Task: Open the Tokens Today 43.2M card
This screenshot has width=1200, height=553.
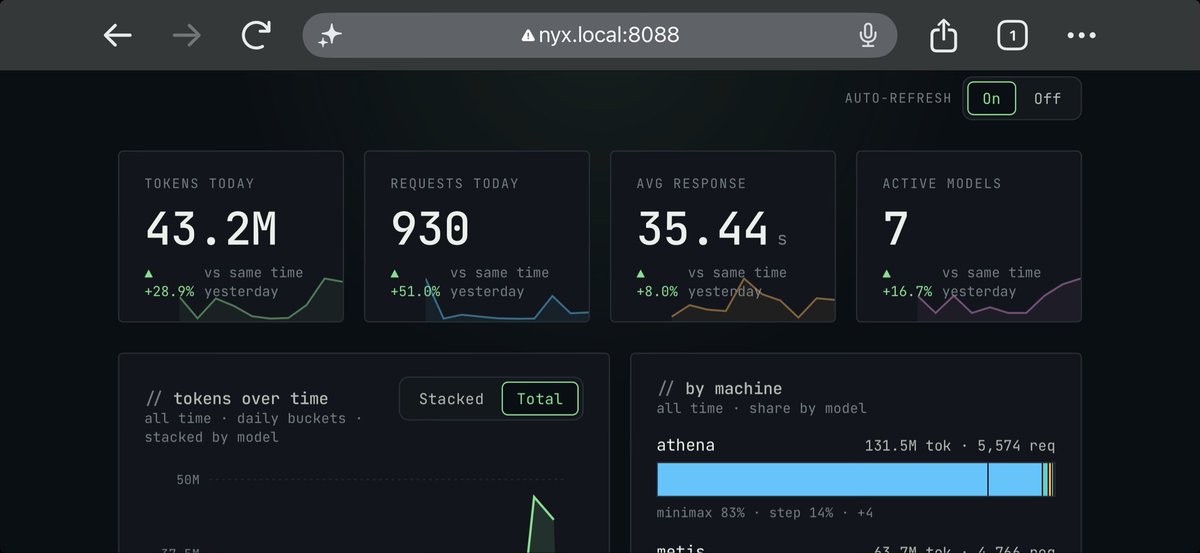Action: pyautogui.click(x=231, y=236)
